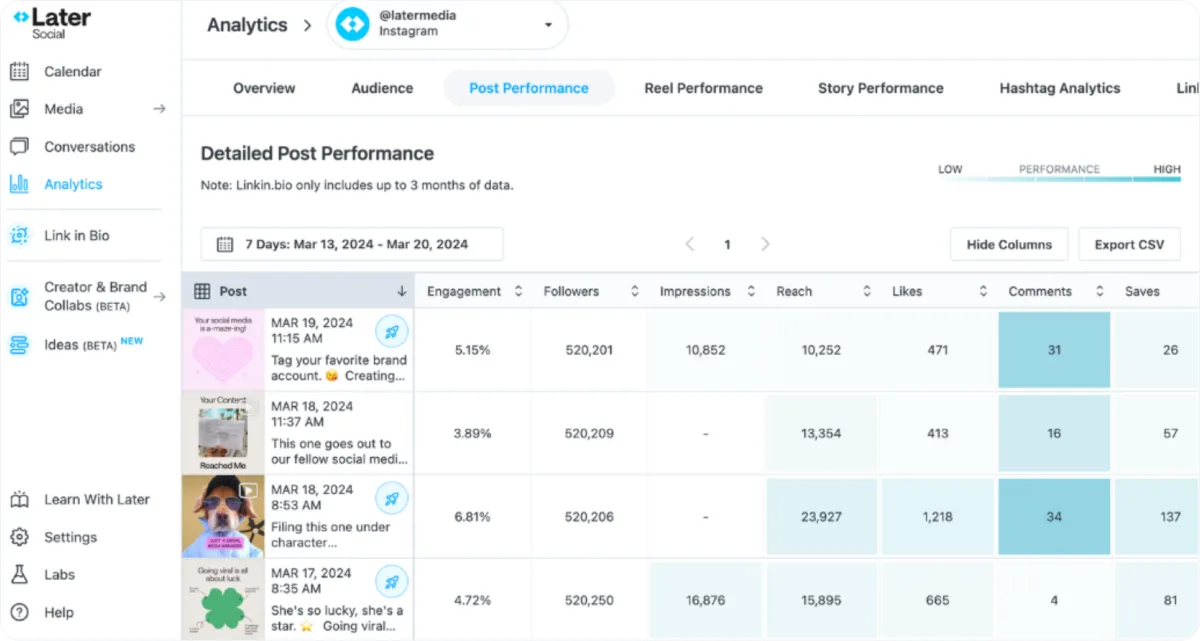The image size is (1200, 641).
Task: Open the Calendar icon in sidebar
Action: click(x=19, y=72)
